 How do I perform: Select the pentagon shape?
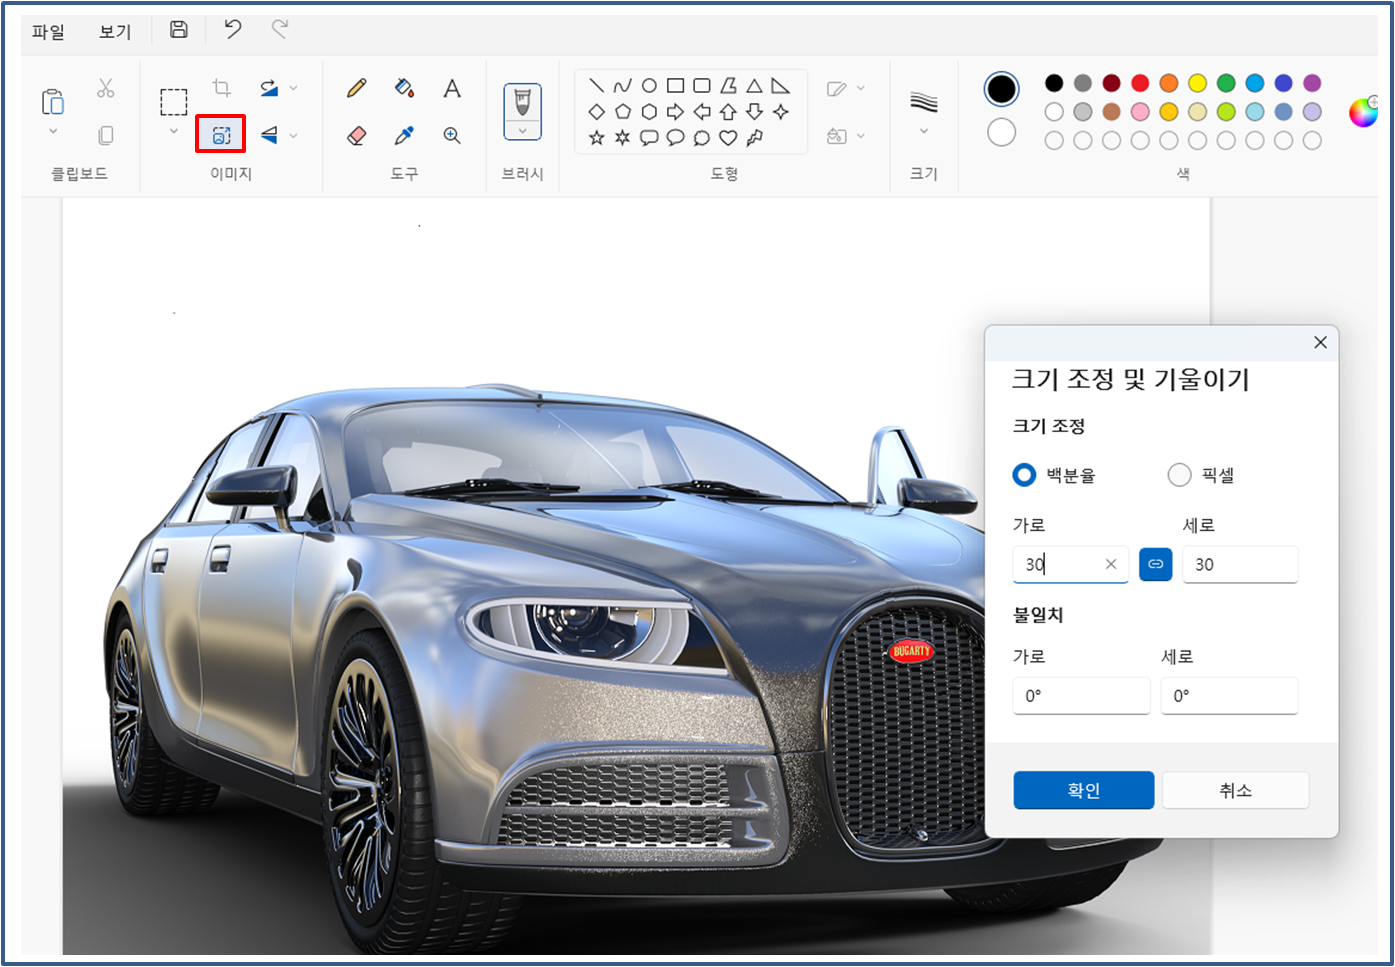click(x=622, y=112)
